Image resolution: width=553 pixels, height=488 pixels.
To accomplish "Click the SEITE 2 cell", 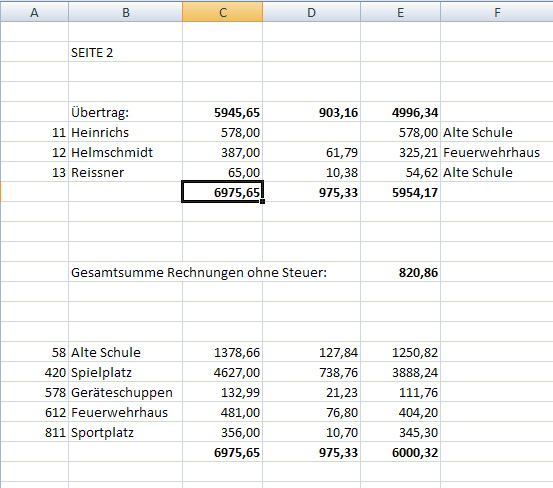I will pyautogui.click(x=126, y=52).
